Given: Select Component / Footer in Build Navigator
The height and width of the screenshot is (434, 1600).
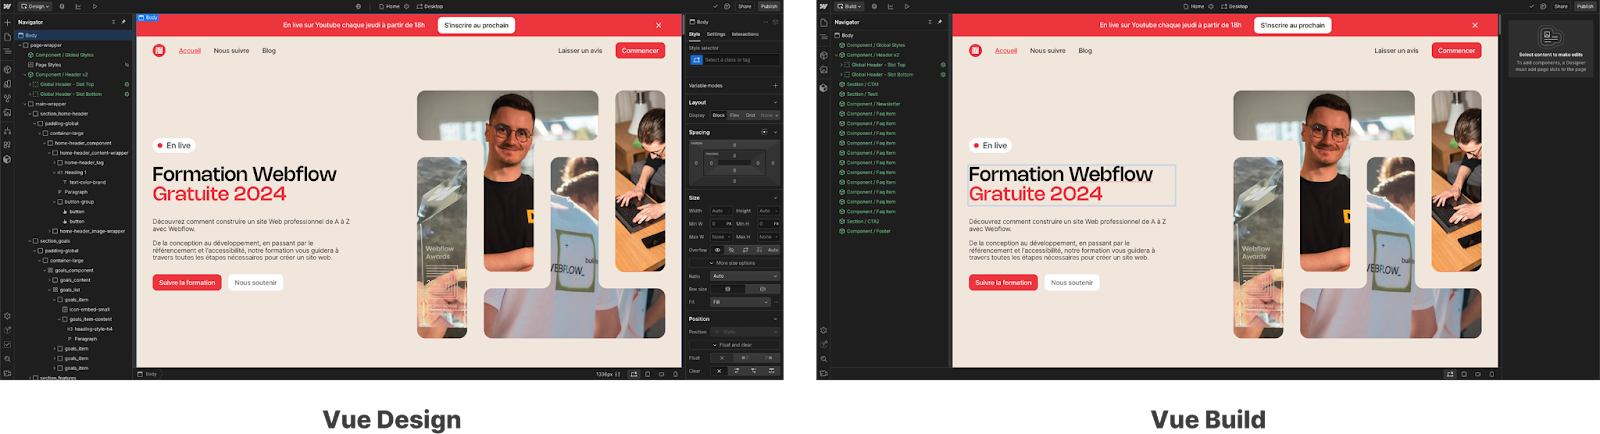Looking at the screenshot, I should point(868,231).
